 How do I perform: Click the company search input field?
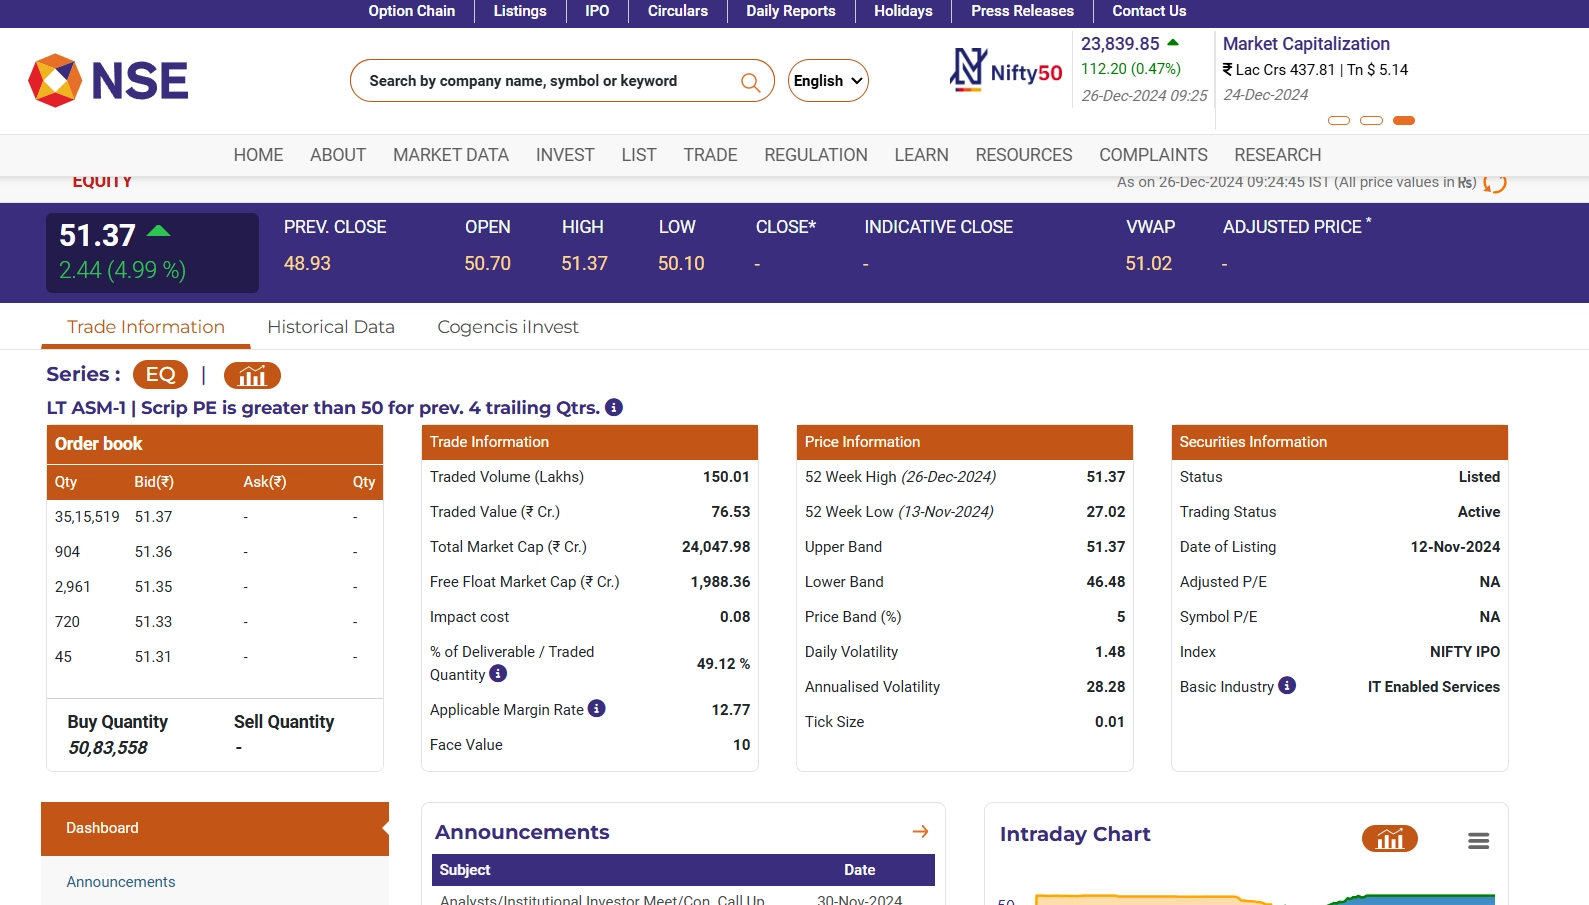click(545, 81)
